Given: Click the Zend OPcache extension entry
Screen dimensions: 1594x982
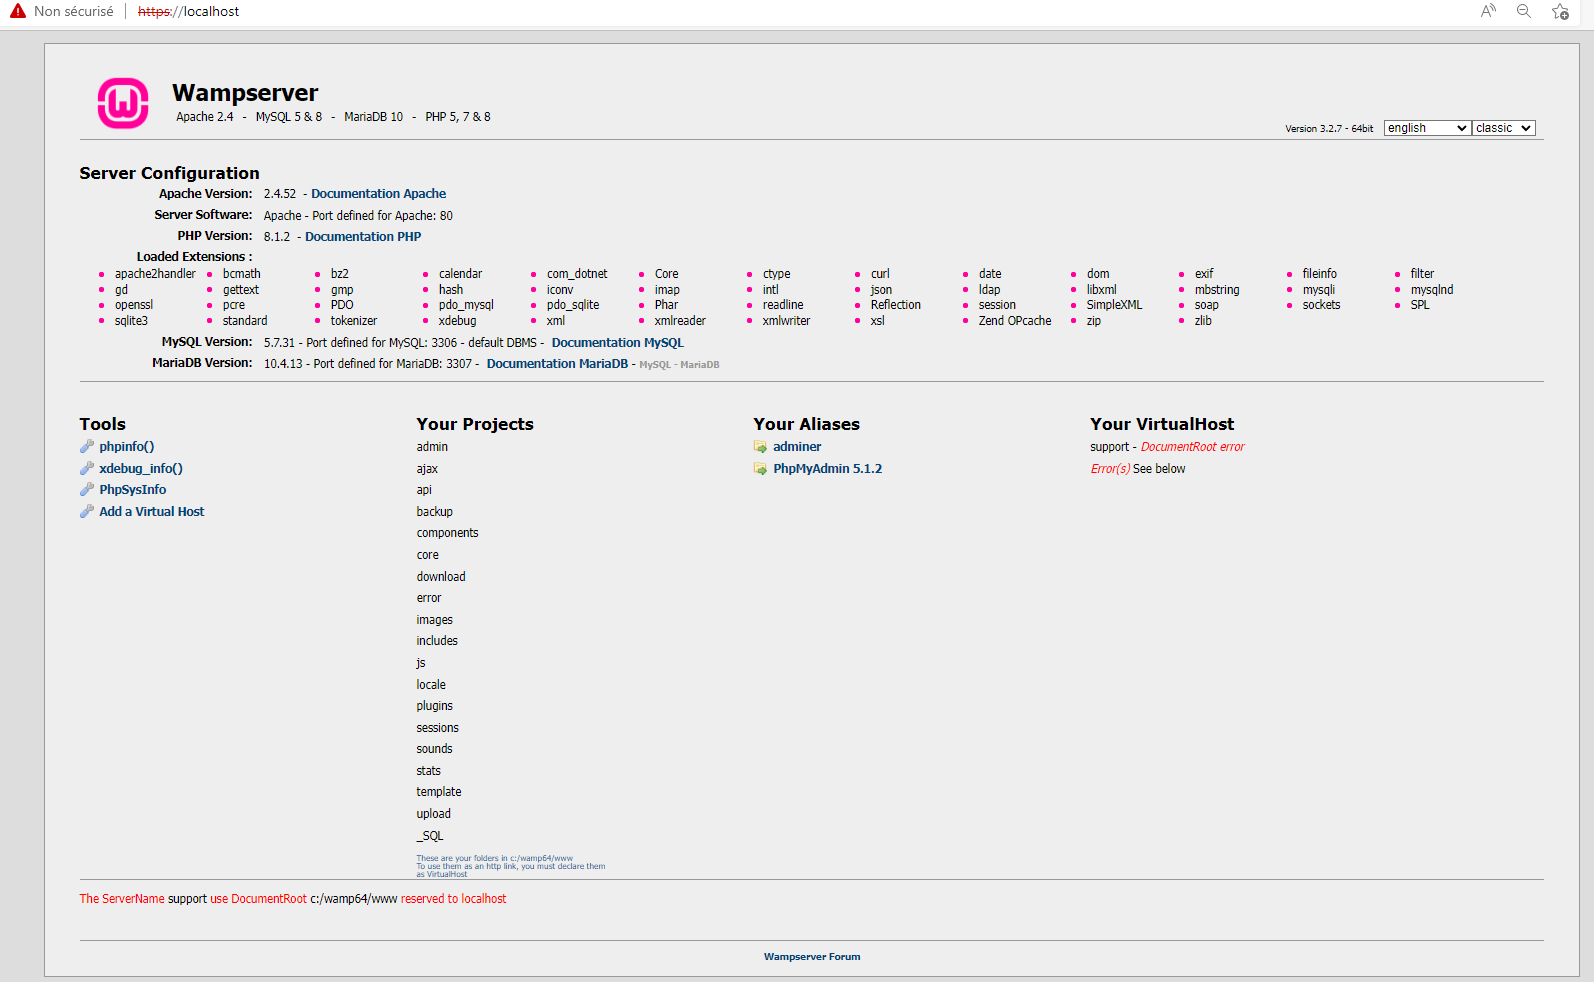Looking at the screenshot, I should tap(1015, 321).
